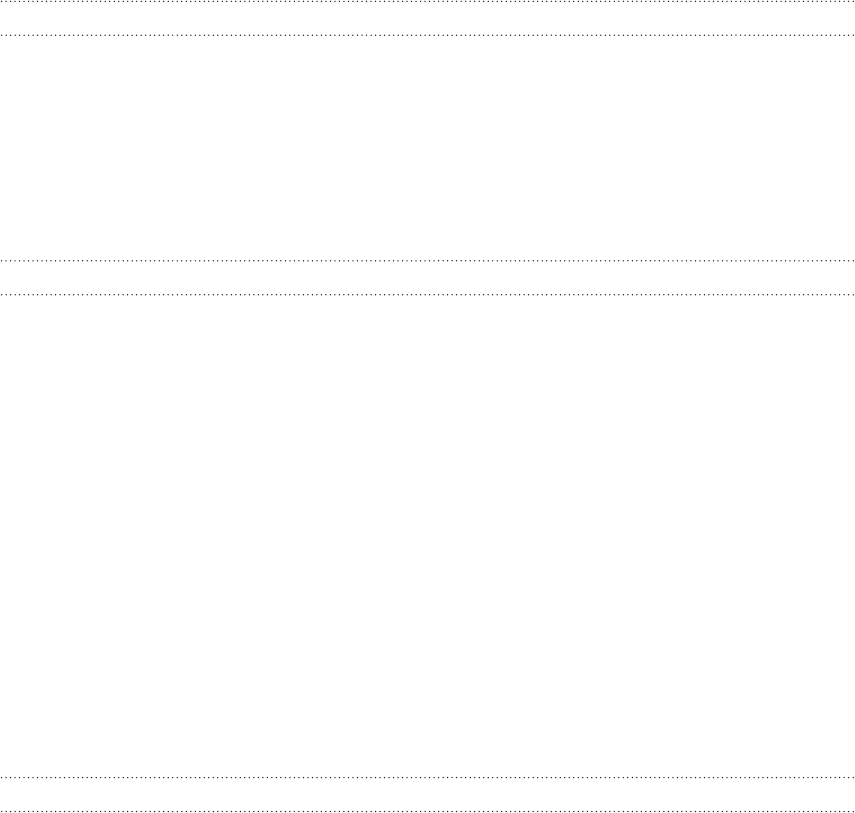Image resolution: width=855 pixels, height=813 pixels.
Task: Click left end of third dotted line
Action: coord(2,261)
